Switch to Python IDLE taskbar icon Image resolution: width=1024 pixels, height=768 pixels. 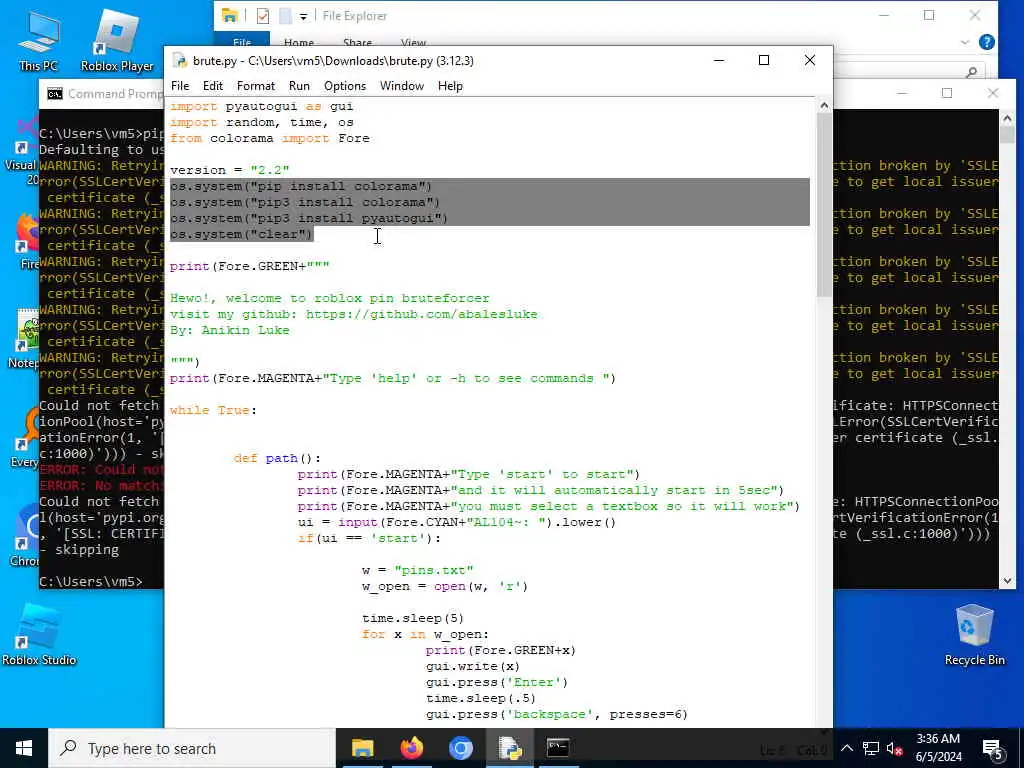(x=509, y=748)
